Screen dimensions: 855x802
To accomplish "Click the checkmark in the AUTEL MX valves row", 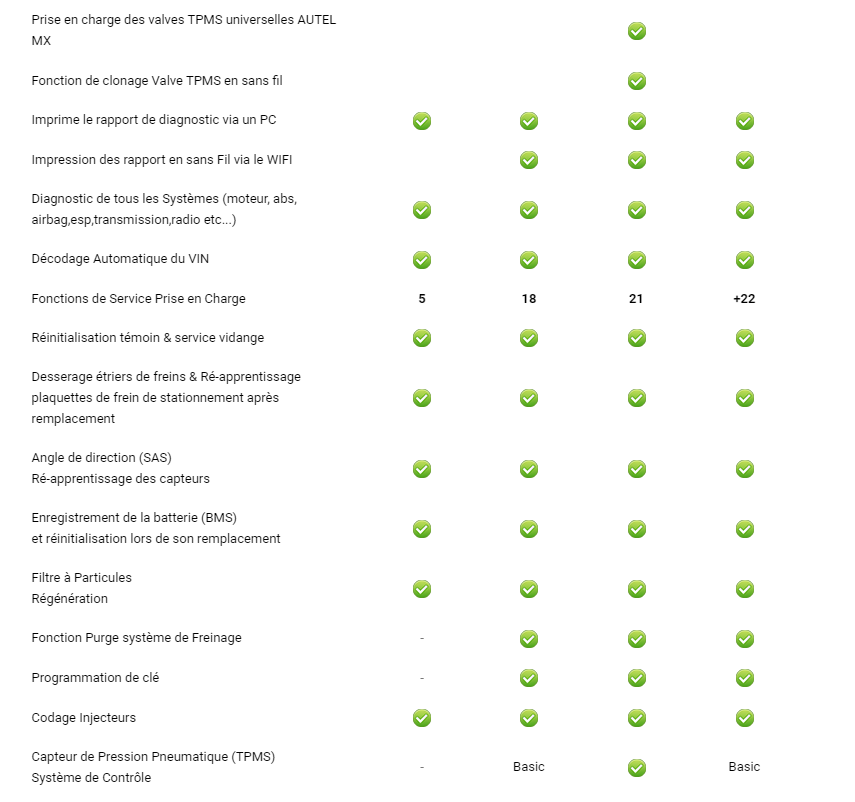I will click(x=637, y=31).
